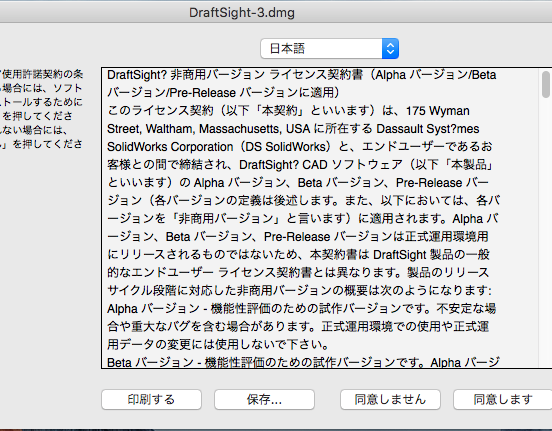Click the 印刷する print button
The image size is (552, 431).
151,399
